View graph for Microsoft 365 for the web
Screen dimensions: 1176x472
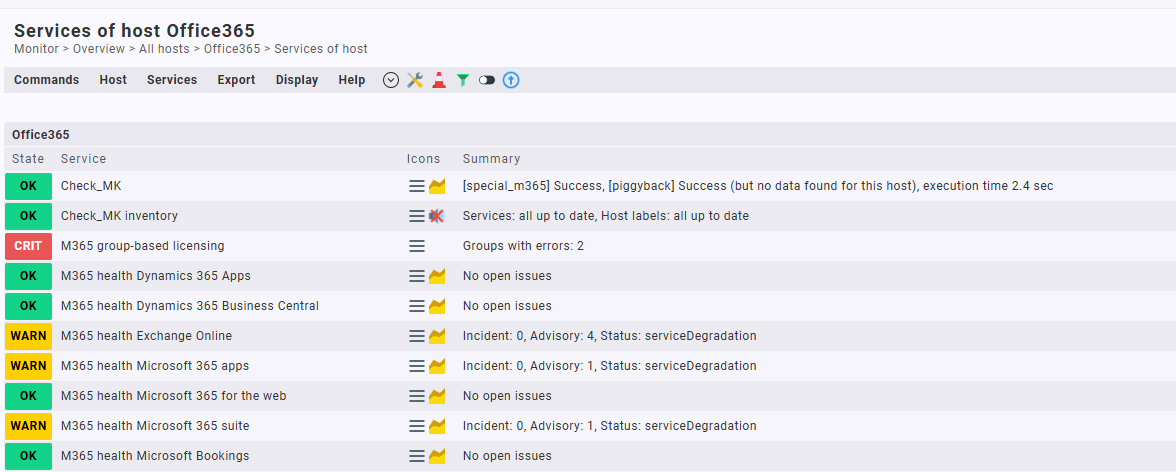tap(437, 396)
